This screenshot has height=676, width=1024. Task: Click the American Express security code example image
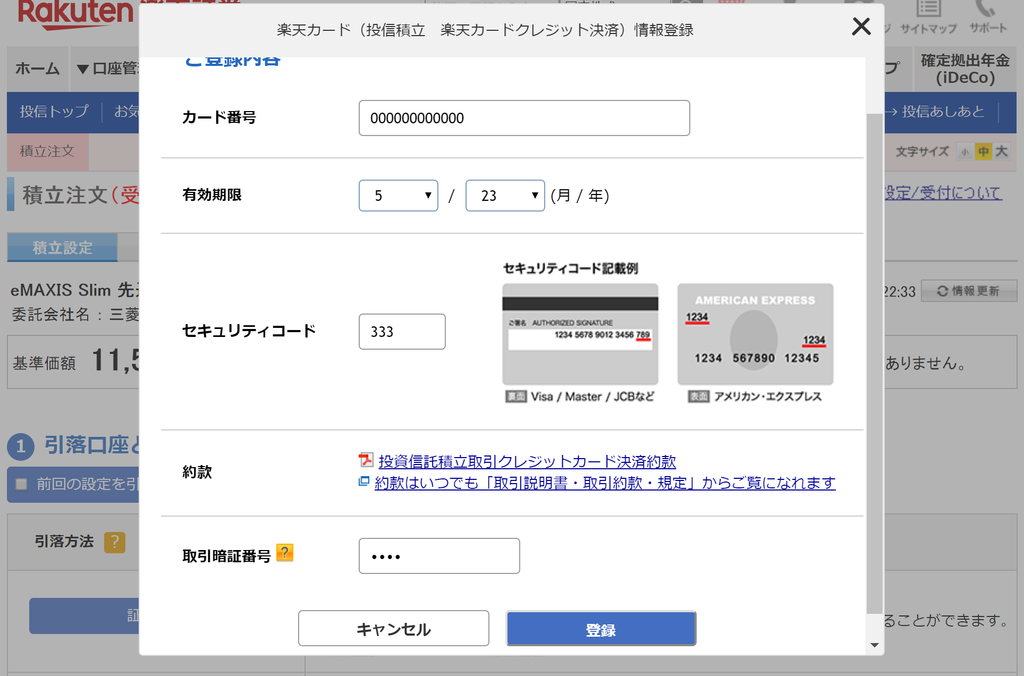(x=755, y=334)
